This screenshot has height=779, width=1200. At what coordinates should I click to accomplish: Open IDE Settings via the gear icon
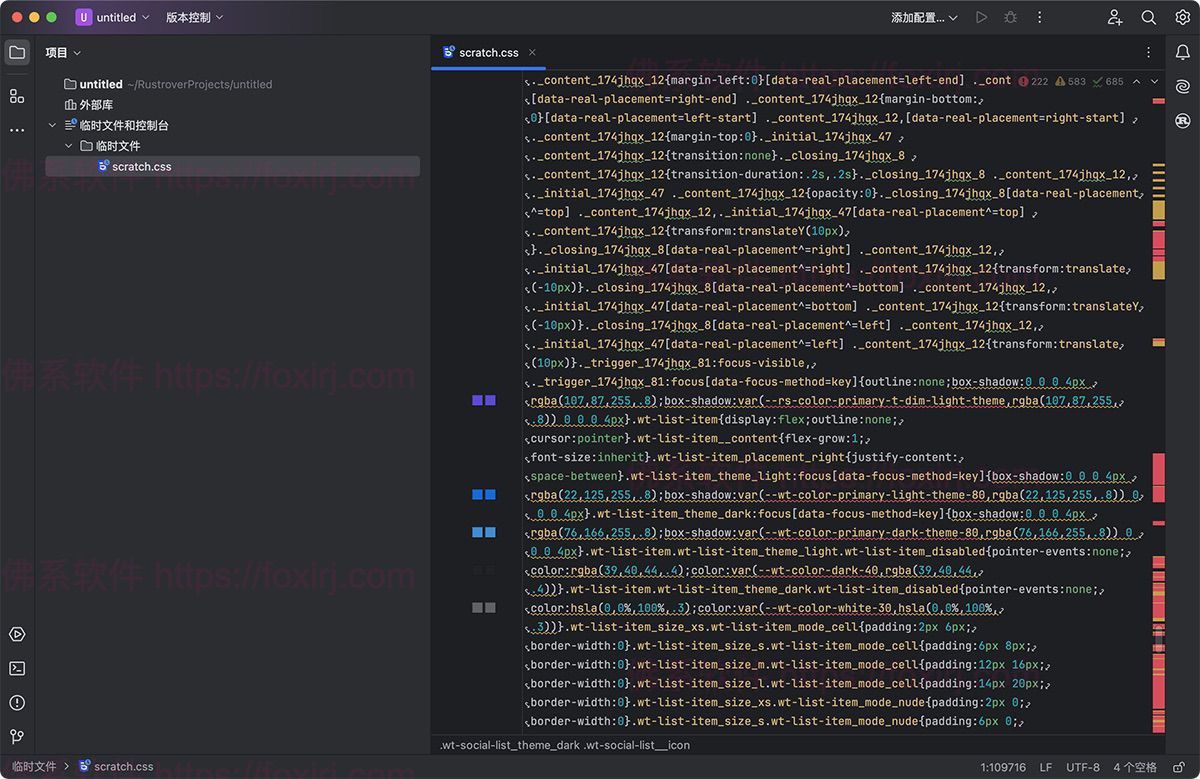pyautogui.click(x=1182, y=17)
